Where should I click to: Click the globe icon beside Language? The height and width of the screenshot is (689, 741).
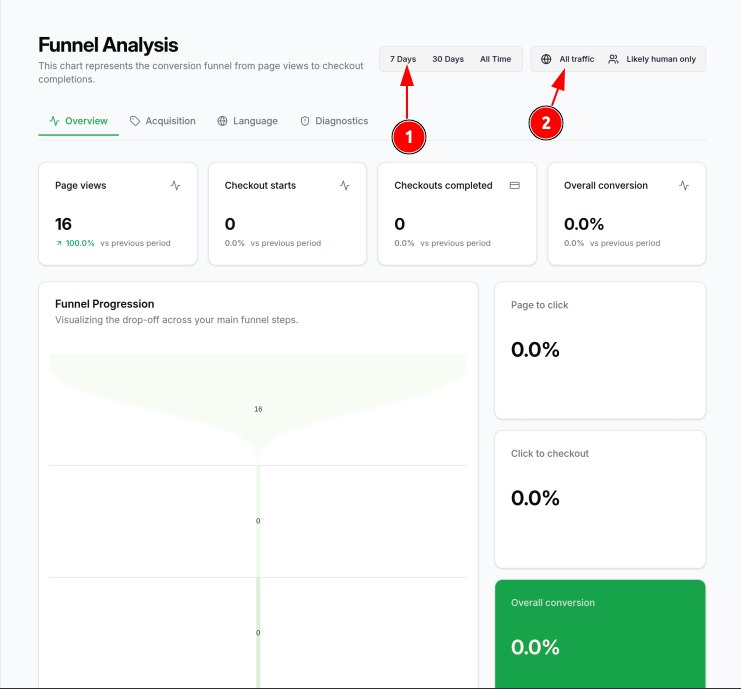tap(222, 121)
